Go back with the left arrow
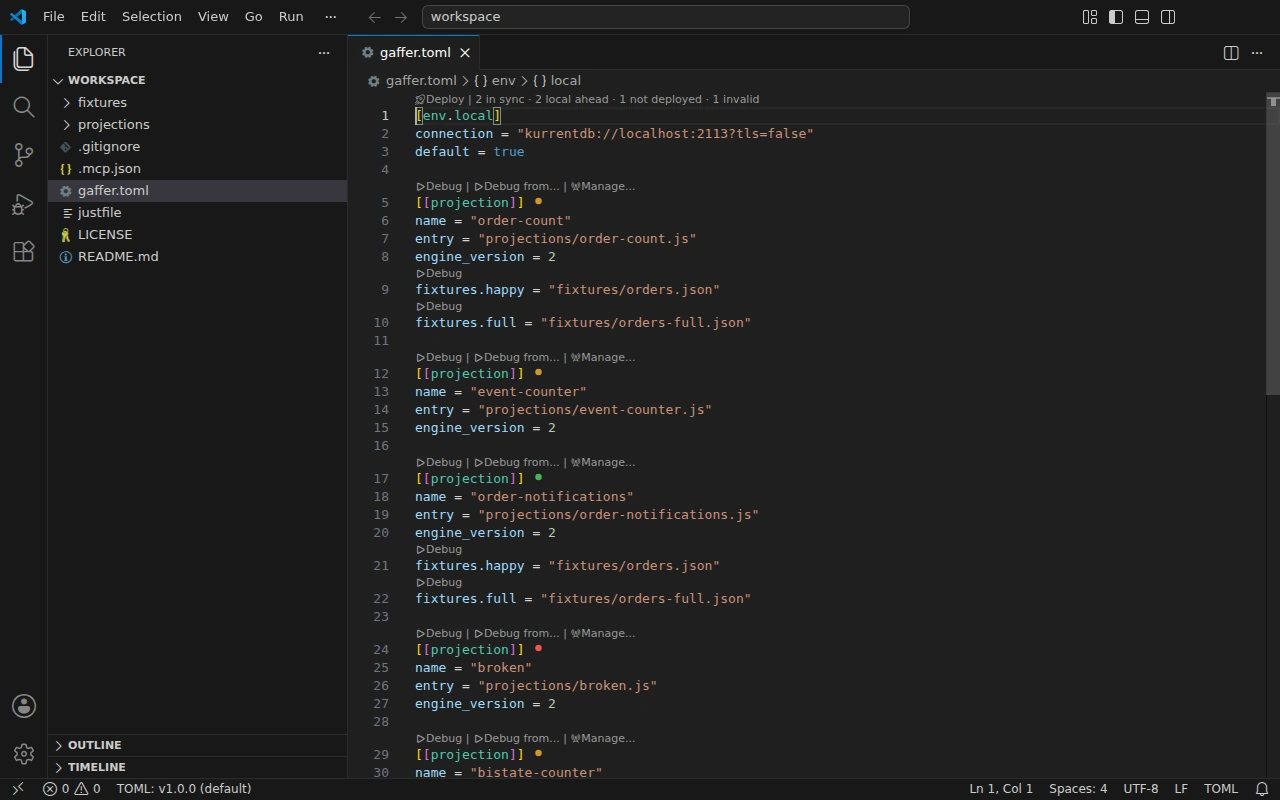The height and width of the screenshot is (800, 1280). click(x=375, y=17)
